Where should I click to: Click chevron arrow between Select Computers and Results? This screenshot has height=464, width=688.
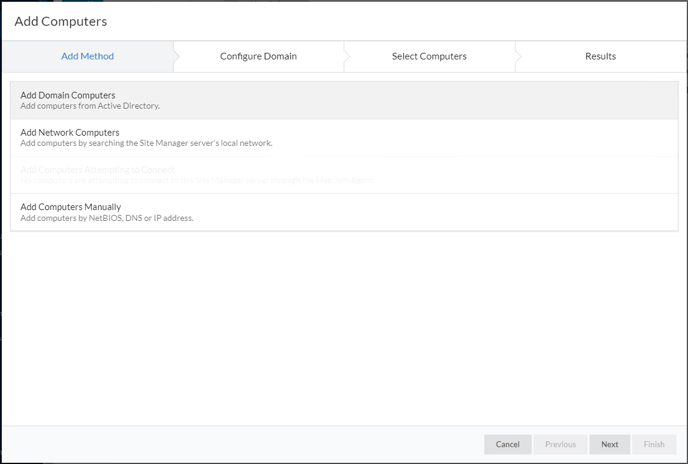pyautogui.click(x=518, y=56)
